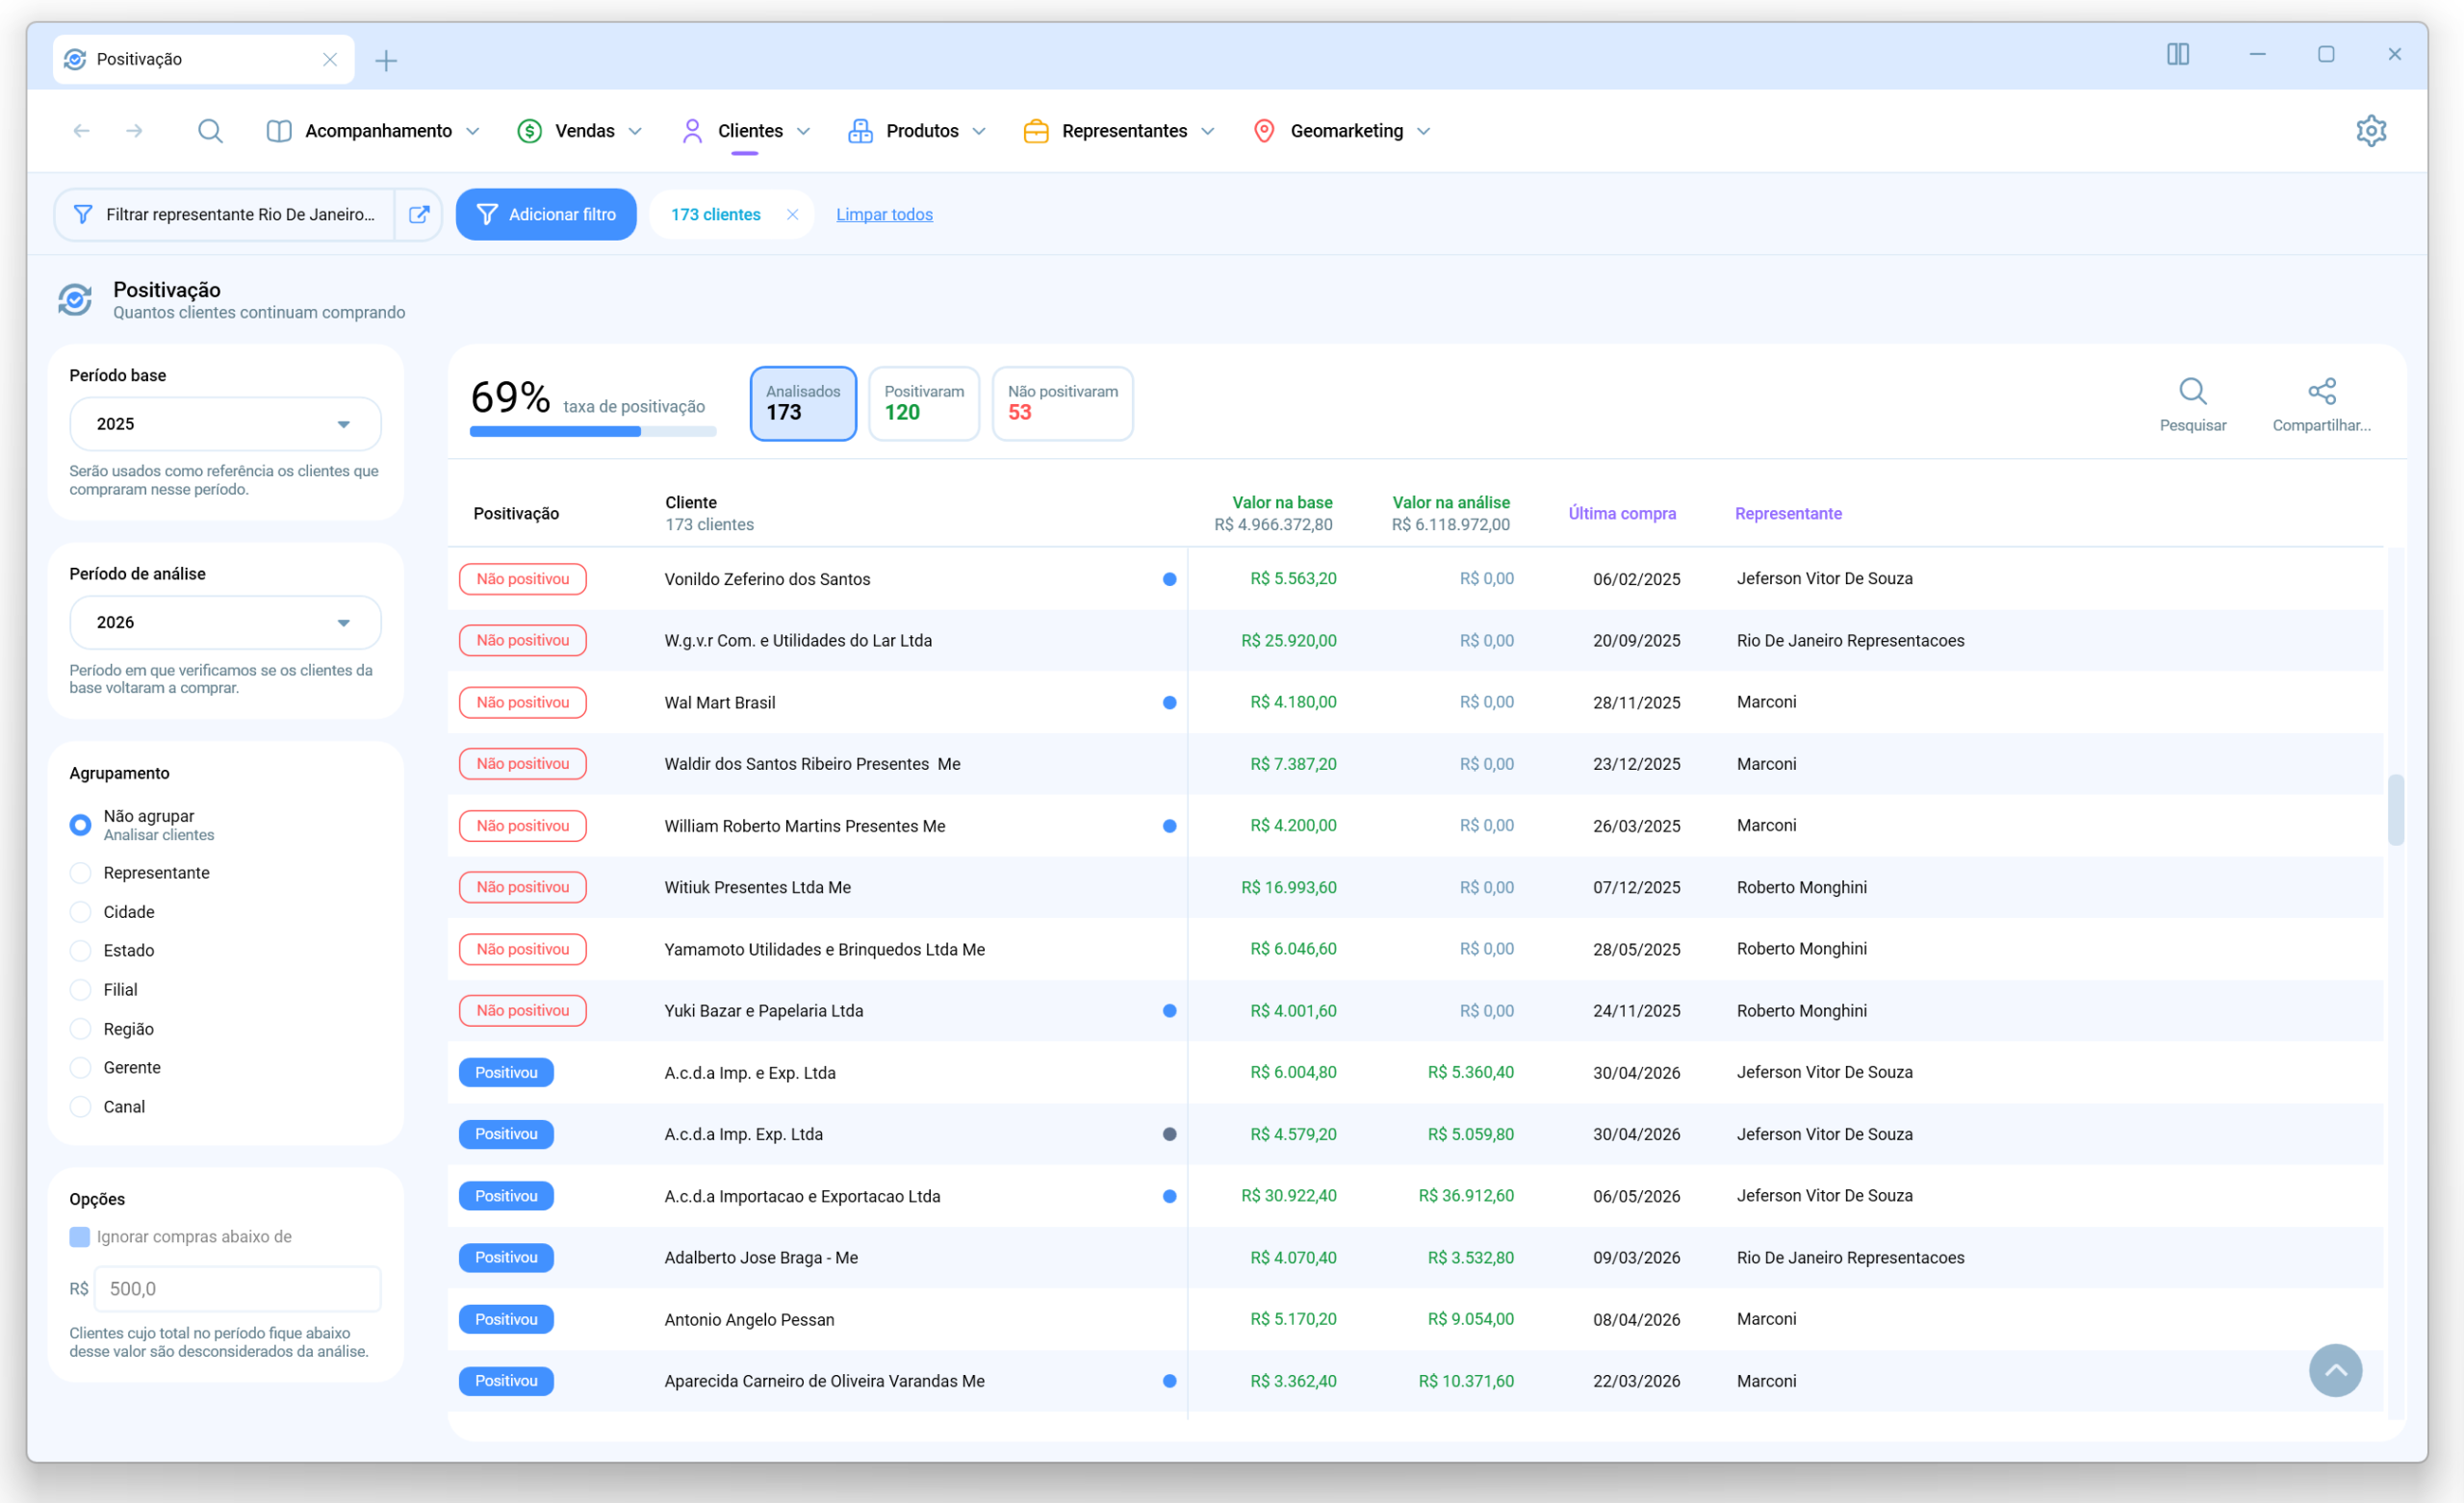Click blue dot on Yuki Bazar row
Screen dimensions: 2464x1503
coord(1169,1010)
